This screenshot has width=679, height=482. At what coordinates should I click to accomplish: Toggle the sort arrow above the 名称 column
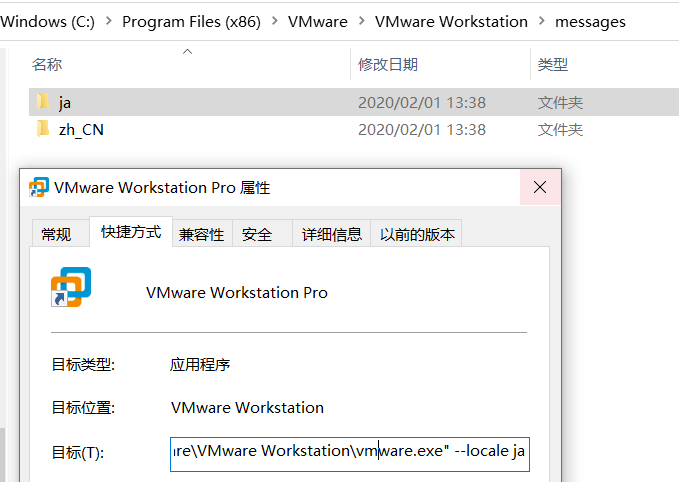point(187,52)
